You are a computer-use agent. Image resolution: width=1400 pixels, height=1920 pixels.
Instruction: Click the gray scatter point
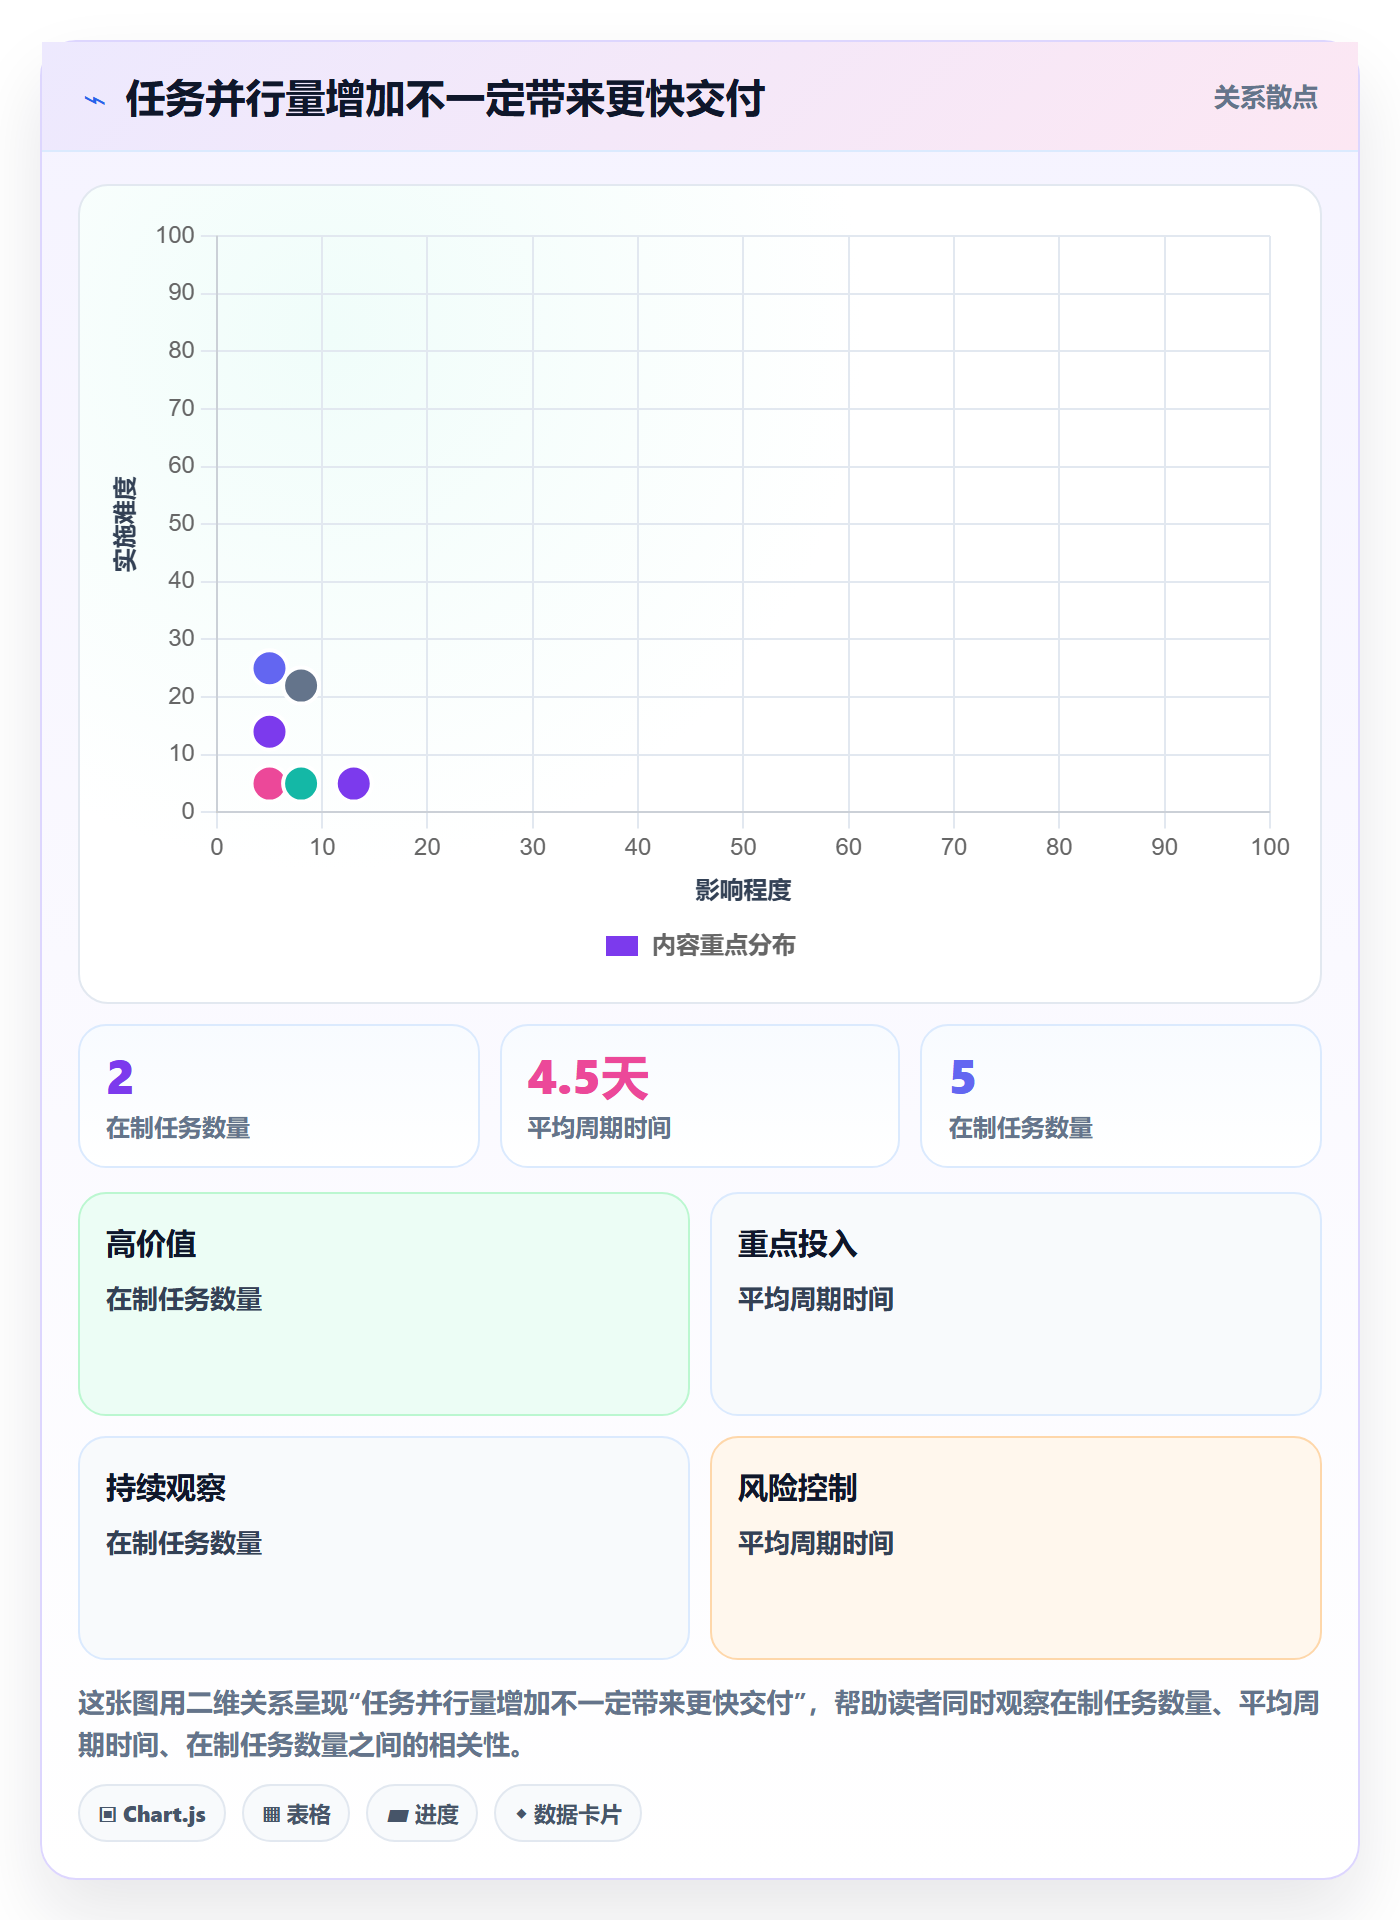point(301,685)
